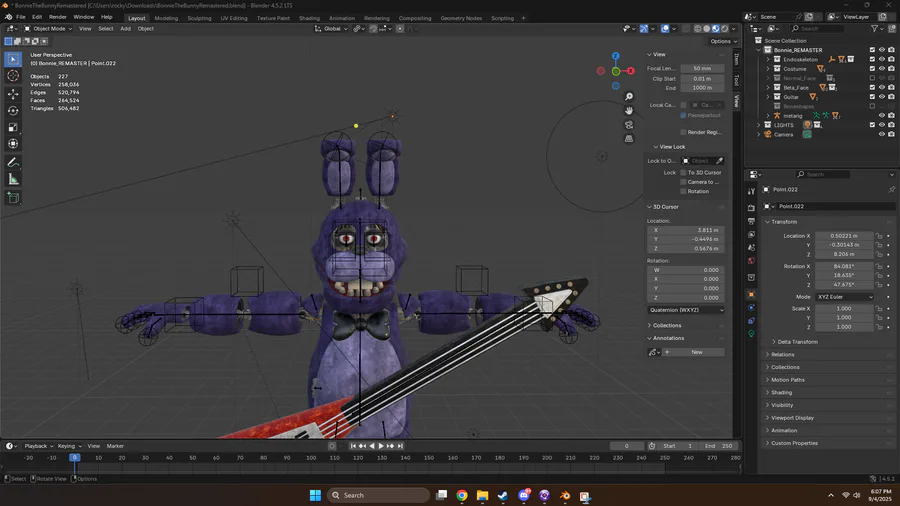Open Global transform orientation dropdown
This screenshot has width=900, height=506.
[331, 29]
